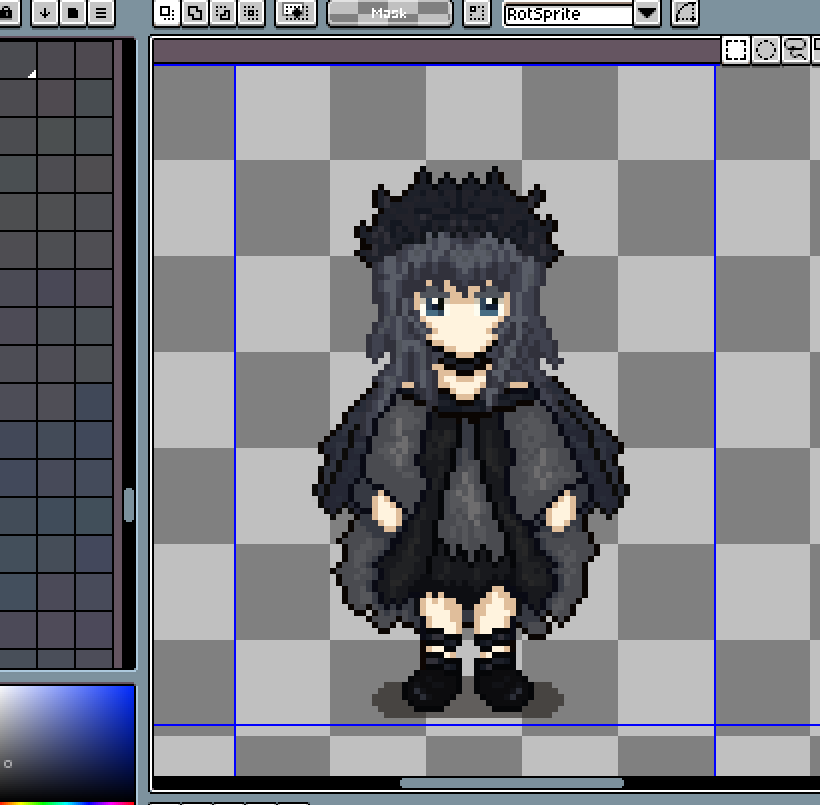Choose the Subtract from selection mode icon
Screen dimensions: 820x805
[223, 13]
